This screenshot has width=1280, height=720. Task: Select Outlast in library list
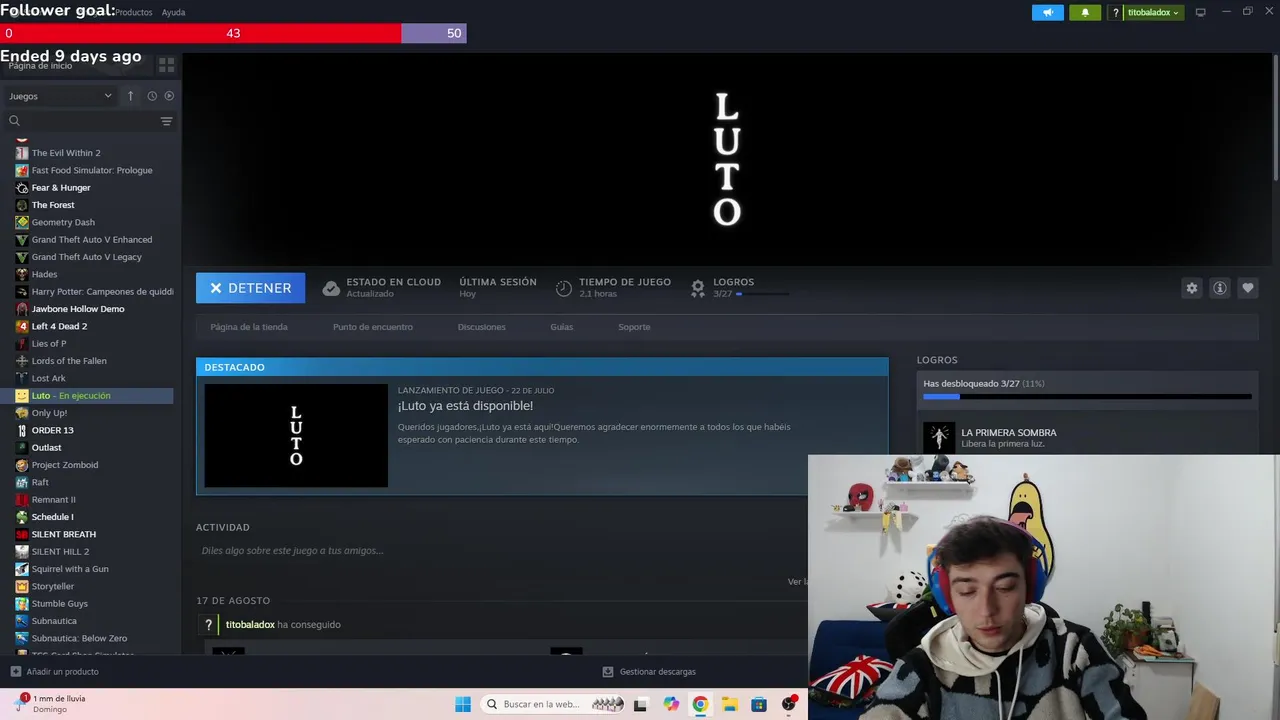46,448
